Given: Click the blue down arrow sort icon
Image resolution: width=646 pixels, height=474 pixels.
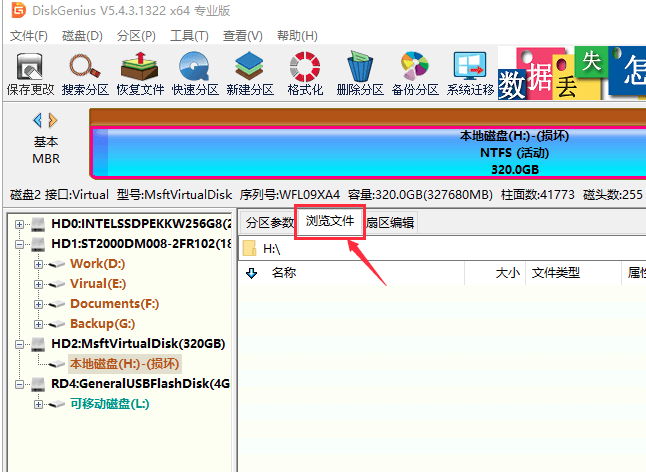Looking at the screenshot, I should tap(251, 273).
